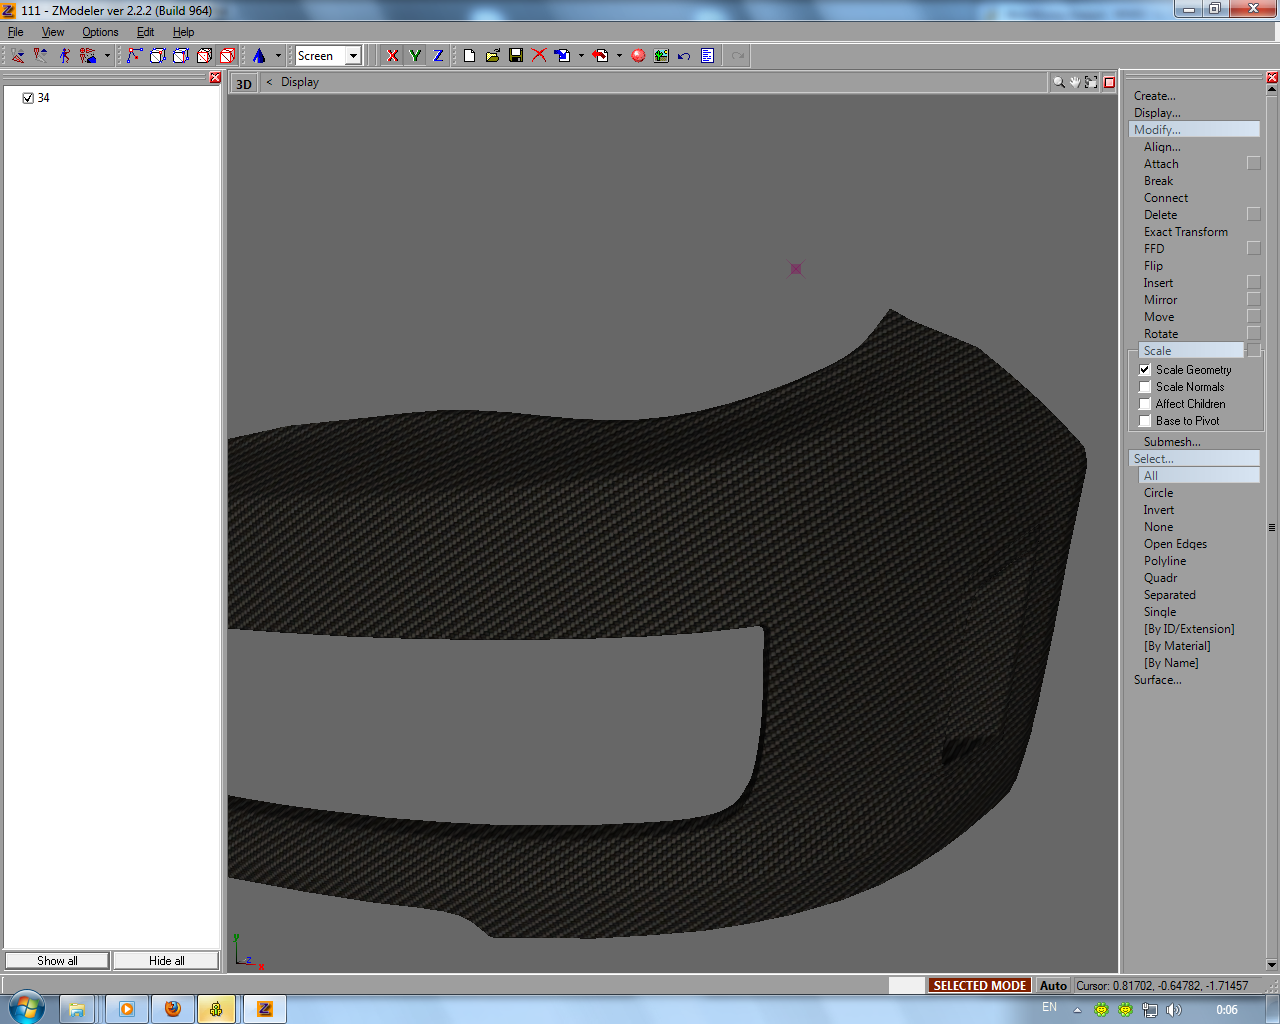Select the viewport zoom magnifier tool

click(x=1058, y=83)
